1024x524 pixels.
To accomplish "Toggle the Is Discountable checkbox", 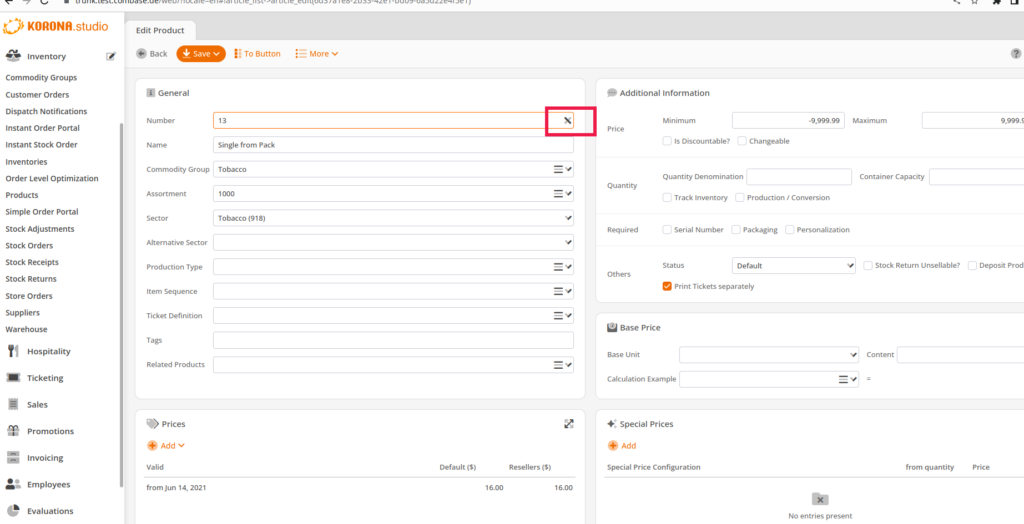I will 667,140.
